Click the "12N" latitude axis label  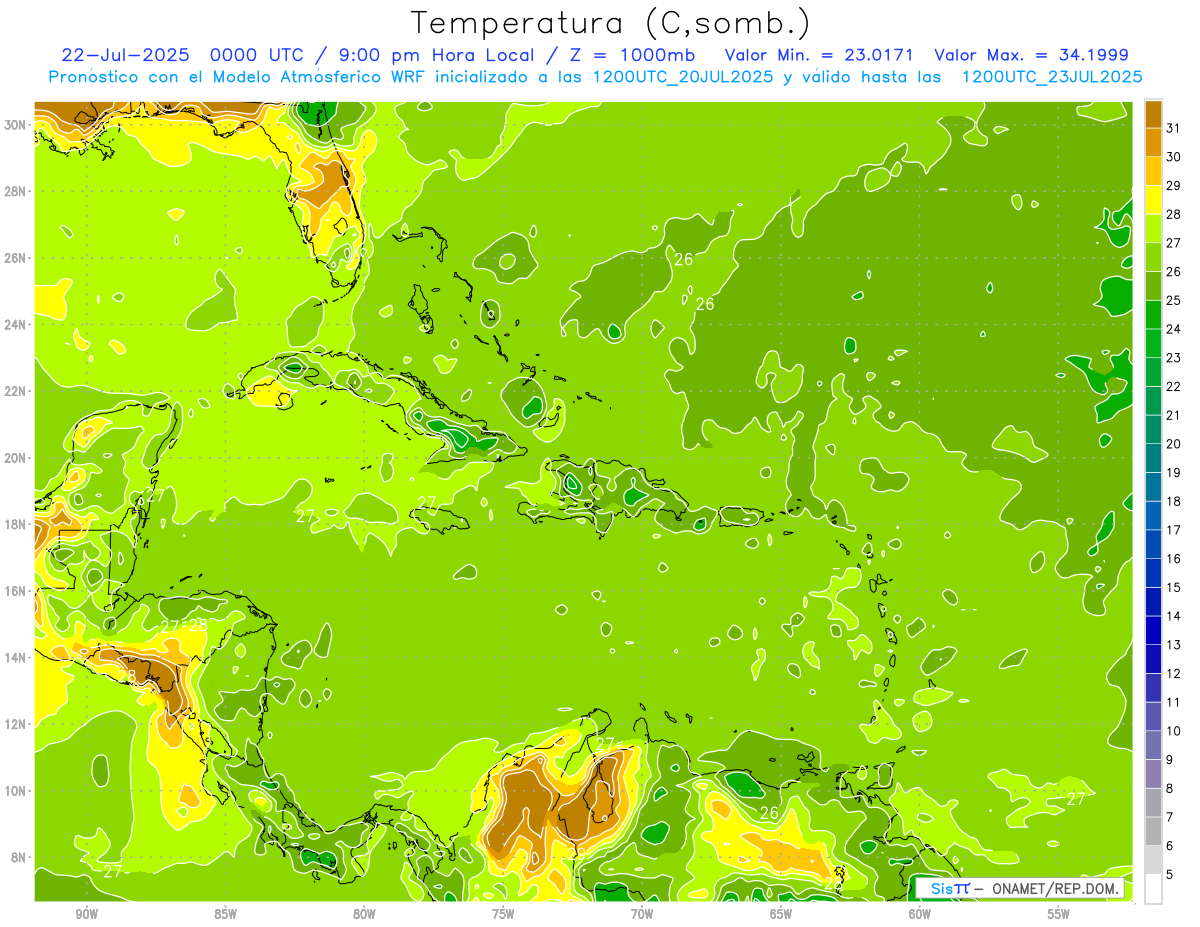[15, 724]
